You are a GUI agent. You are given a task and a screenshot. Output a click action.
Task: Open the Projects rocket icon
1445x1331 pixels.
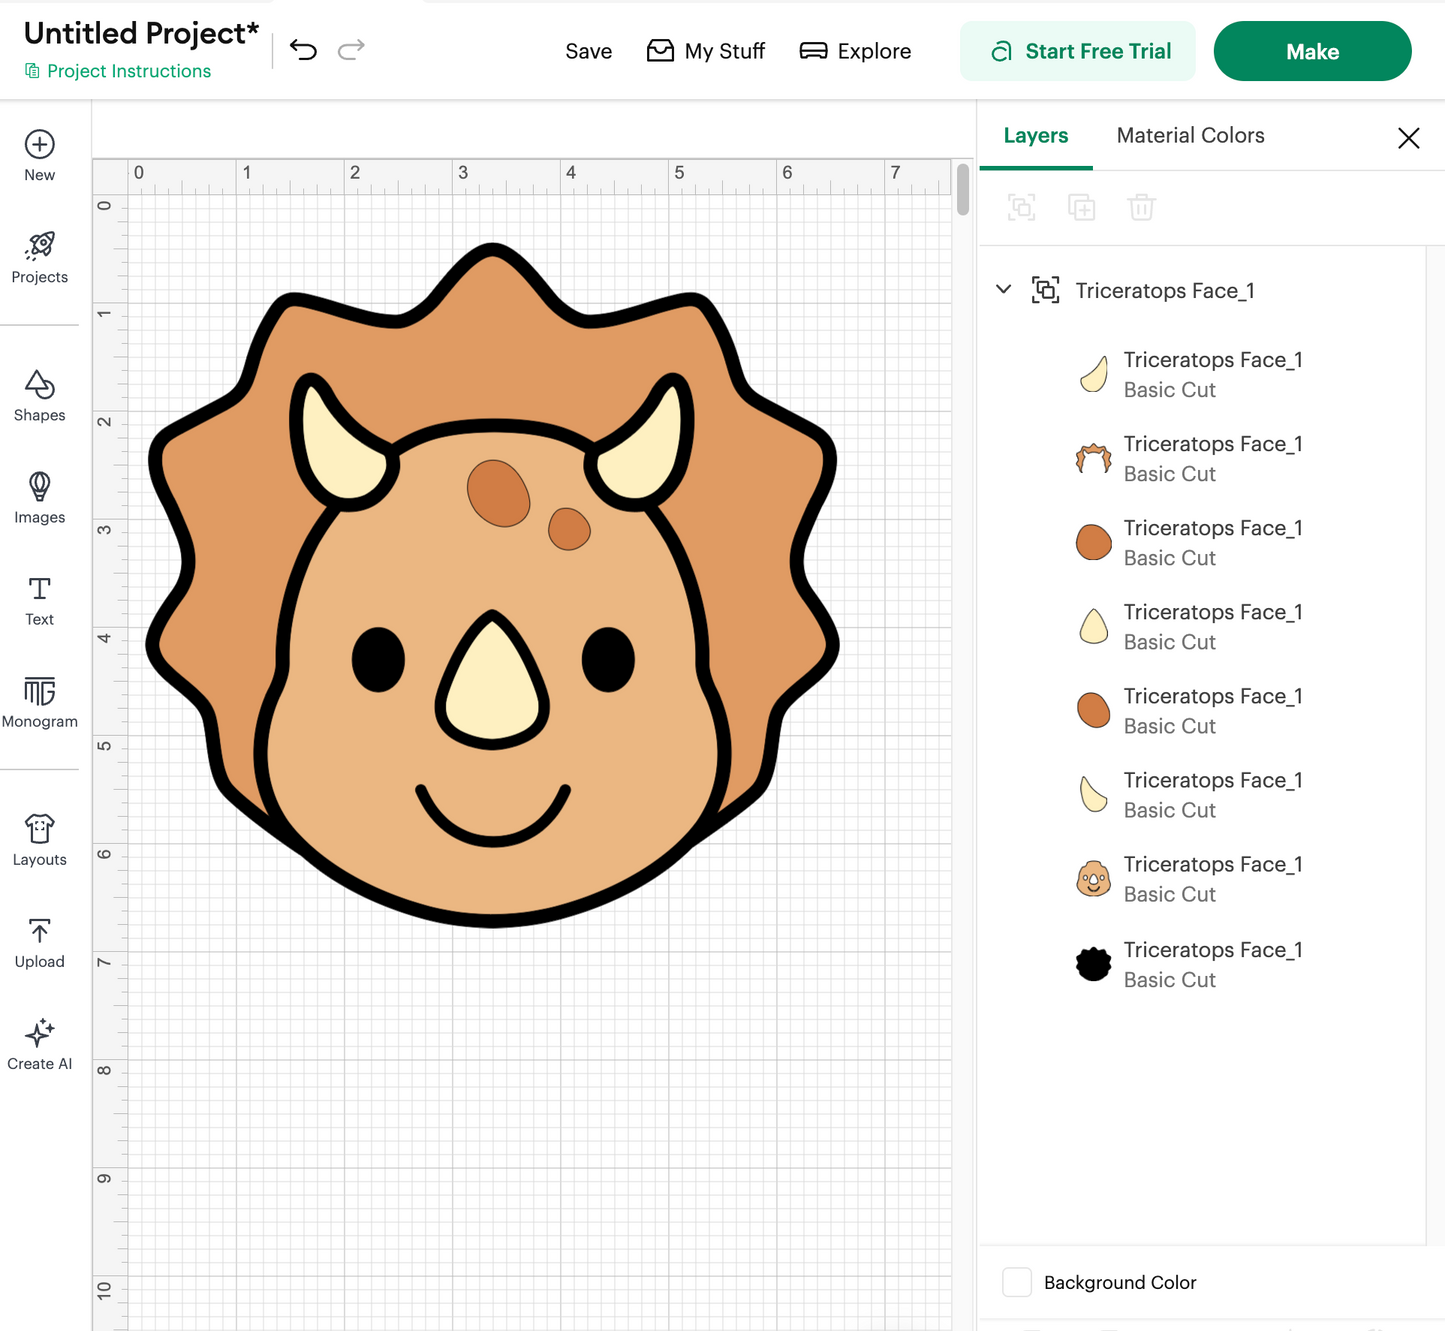point(39,245)
